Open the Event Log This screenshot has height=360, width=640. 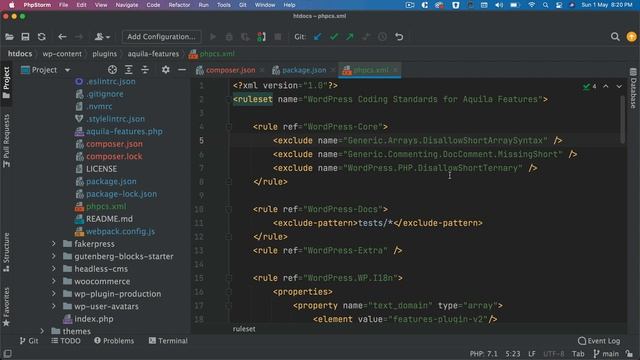(599, 341)
